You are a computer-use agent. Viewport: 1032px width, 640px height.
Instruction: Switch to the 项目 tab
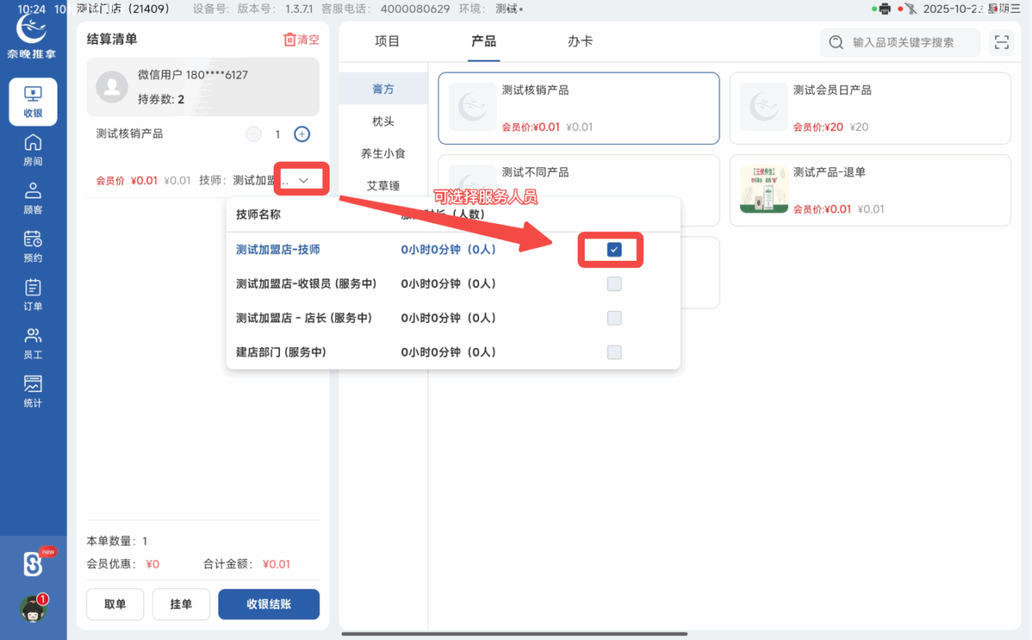(387, 42)
